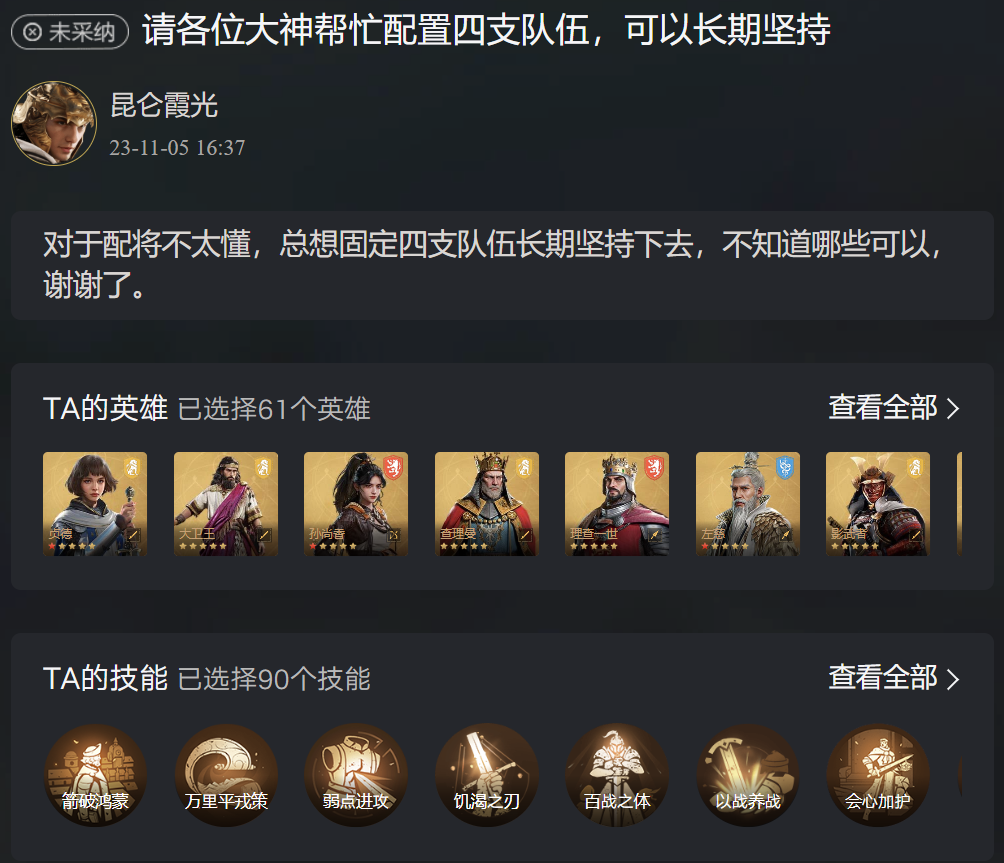Screen dimensions: 1004x863
Task: Open the 弱点进攻 skill icon
Action: click(x=356, y=775)
